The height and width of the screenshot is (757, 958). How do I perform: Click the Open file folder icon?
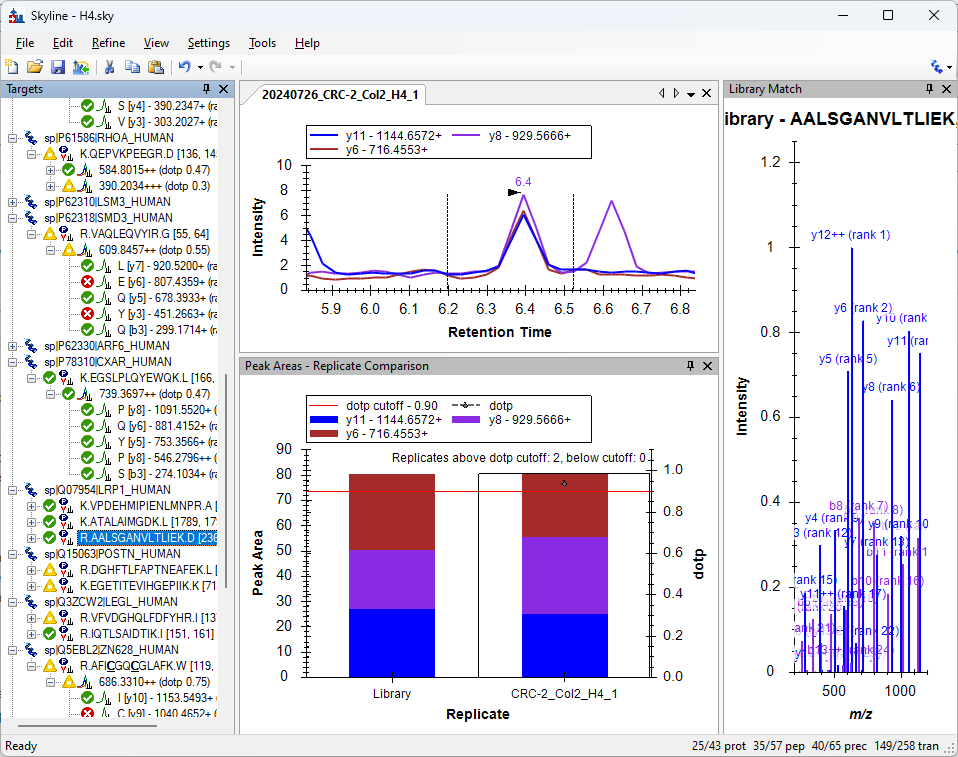(x=35, y=67)
